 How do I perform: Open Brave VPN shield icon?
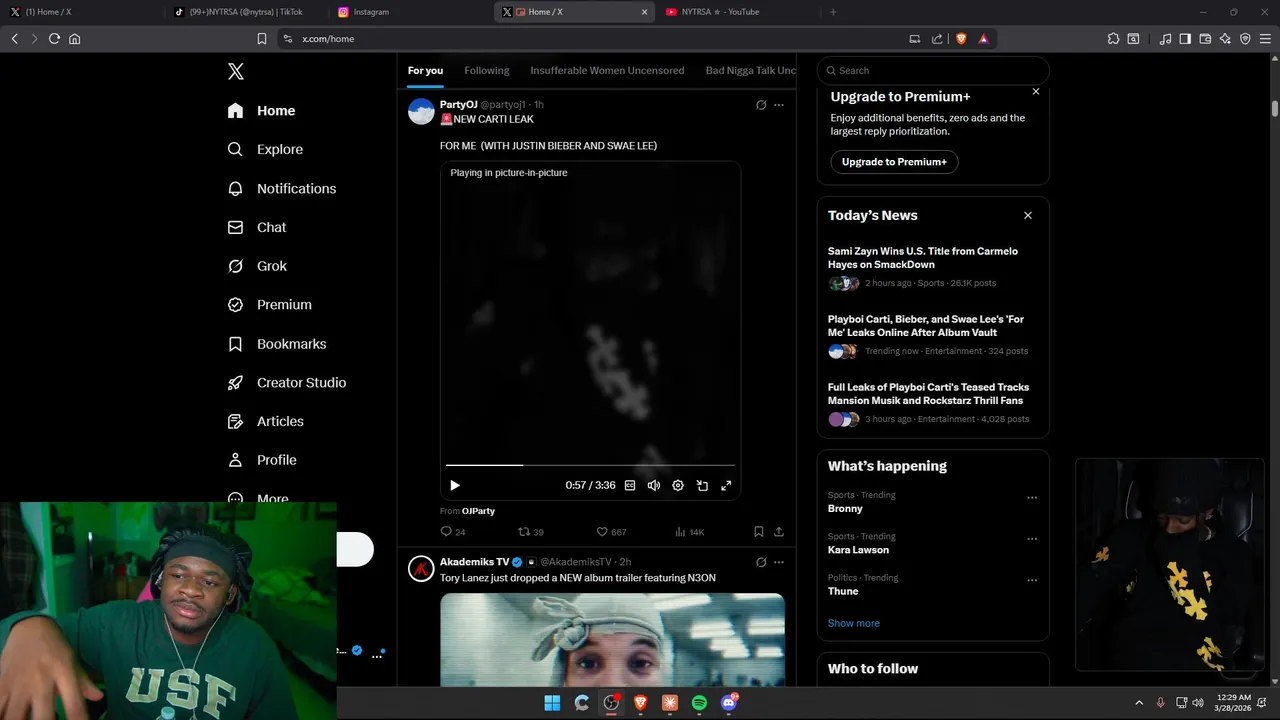click(1245, 39)
